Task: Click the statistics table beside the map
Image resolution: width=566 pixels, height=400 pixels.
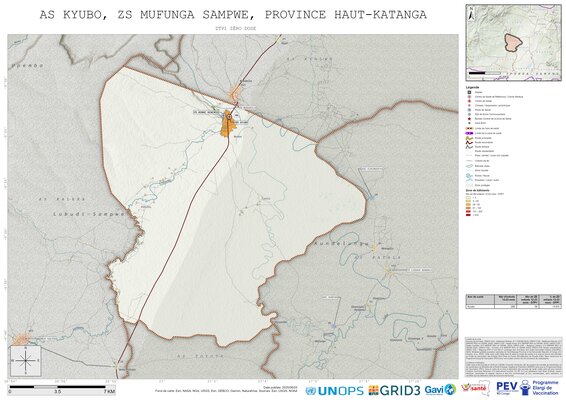Action: pyautogui.click(x=513, y=301)
